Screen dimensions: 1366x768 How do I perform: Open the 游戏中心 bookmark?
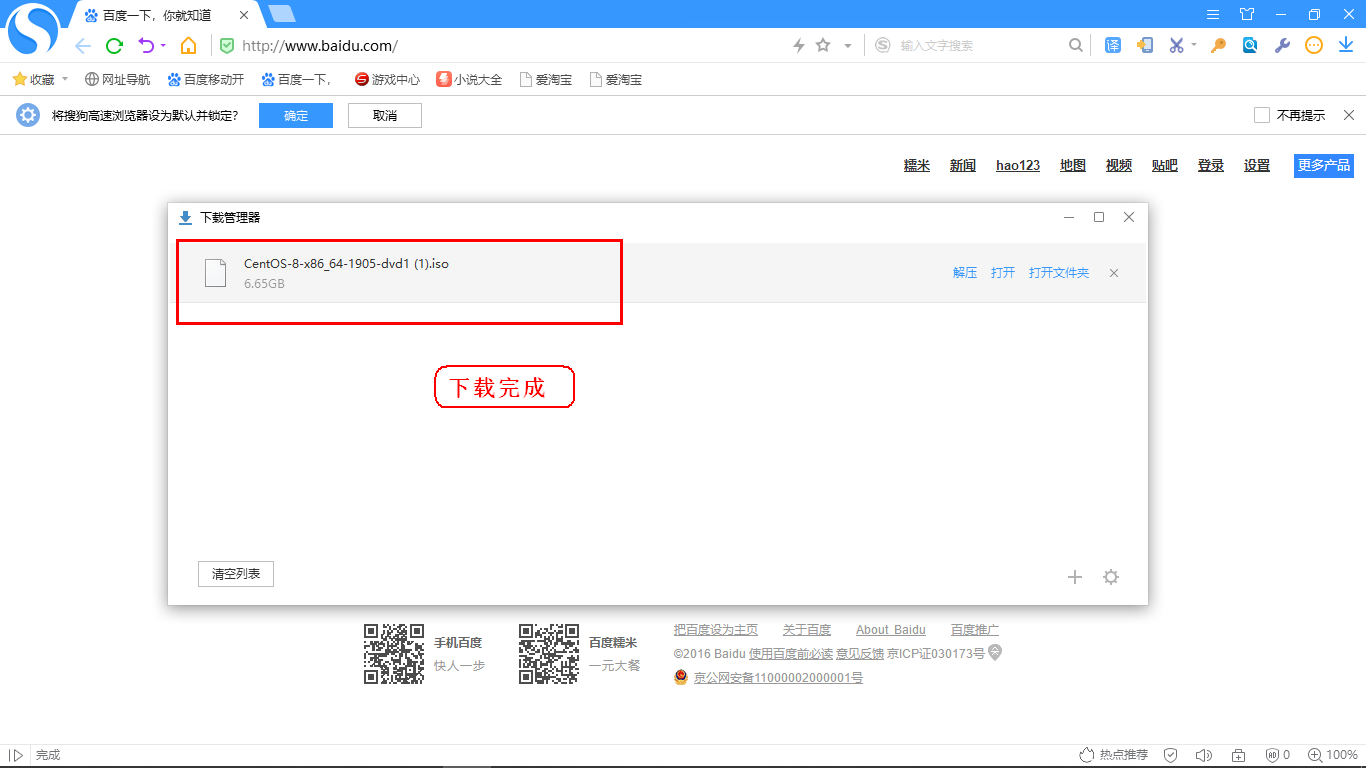387,79
